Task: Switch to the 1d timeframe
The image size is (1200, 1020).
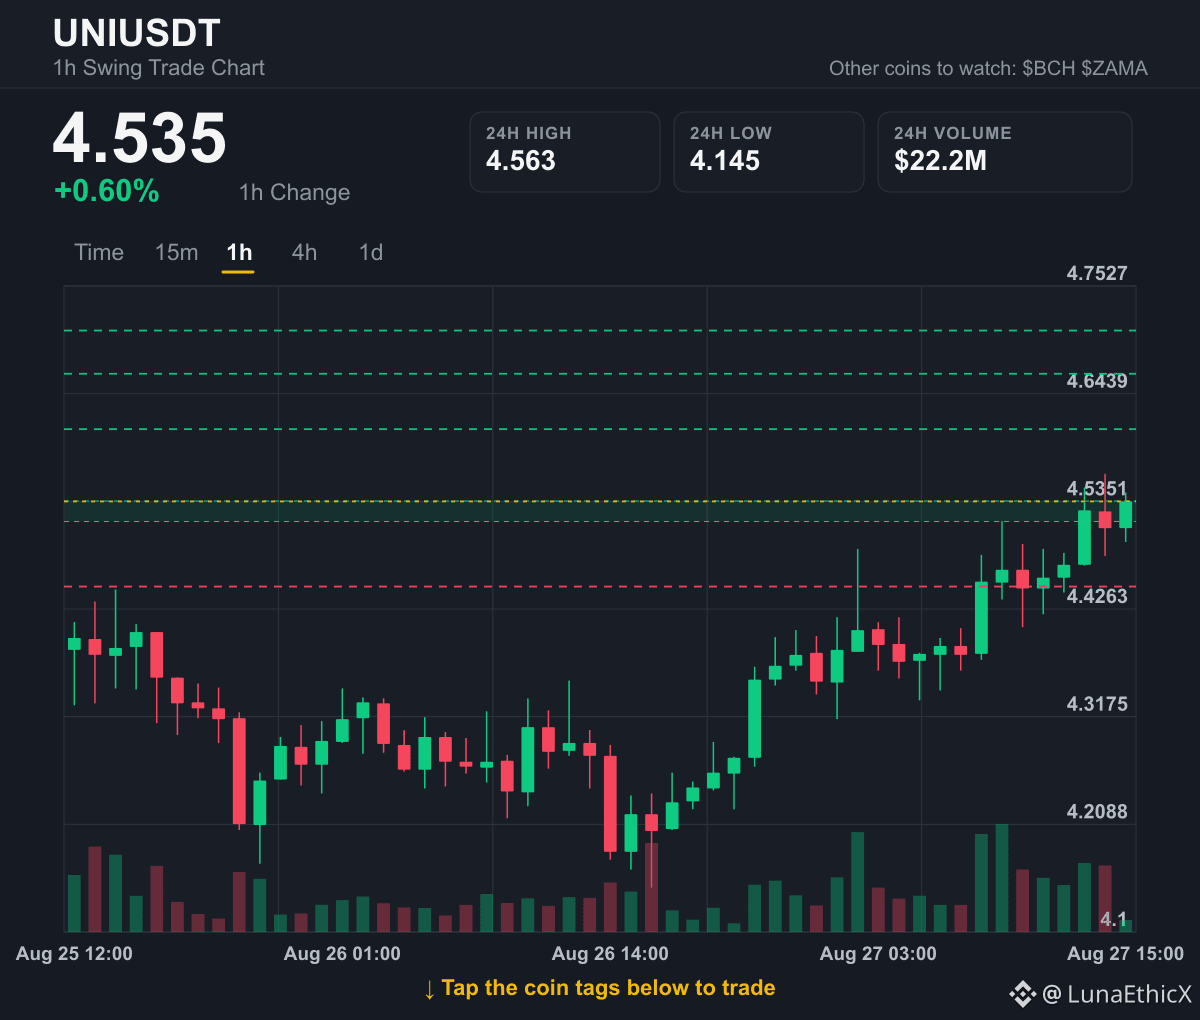Action: [x=371, y=252]
